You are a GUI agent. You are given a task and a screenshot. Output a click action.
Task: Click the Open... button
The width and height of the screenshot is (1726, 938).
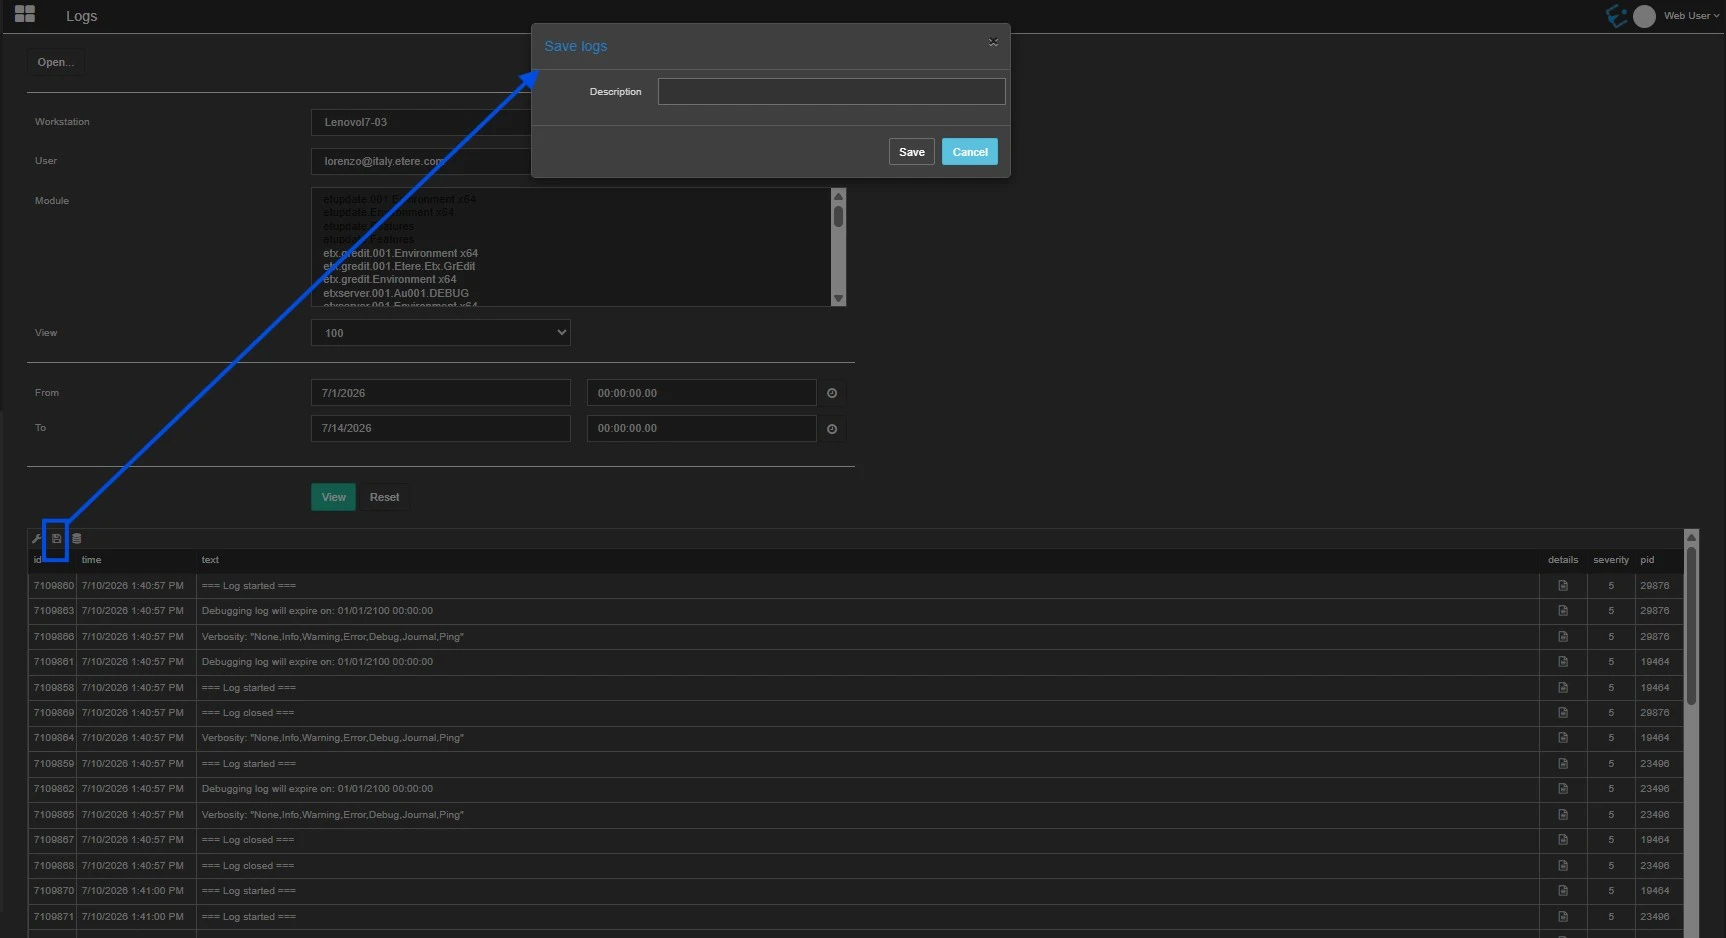[x=56, y=62]
